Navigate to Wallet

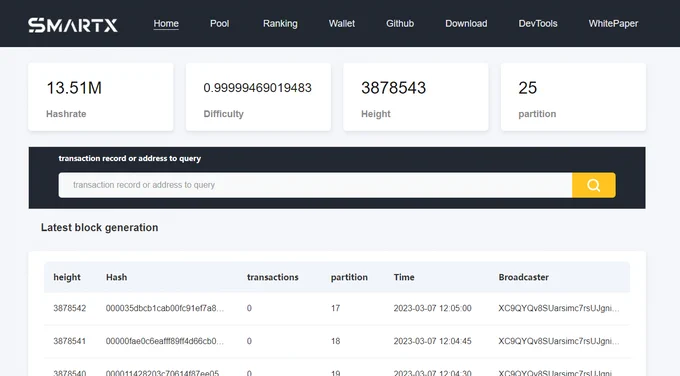click(342, 23)
